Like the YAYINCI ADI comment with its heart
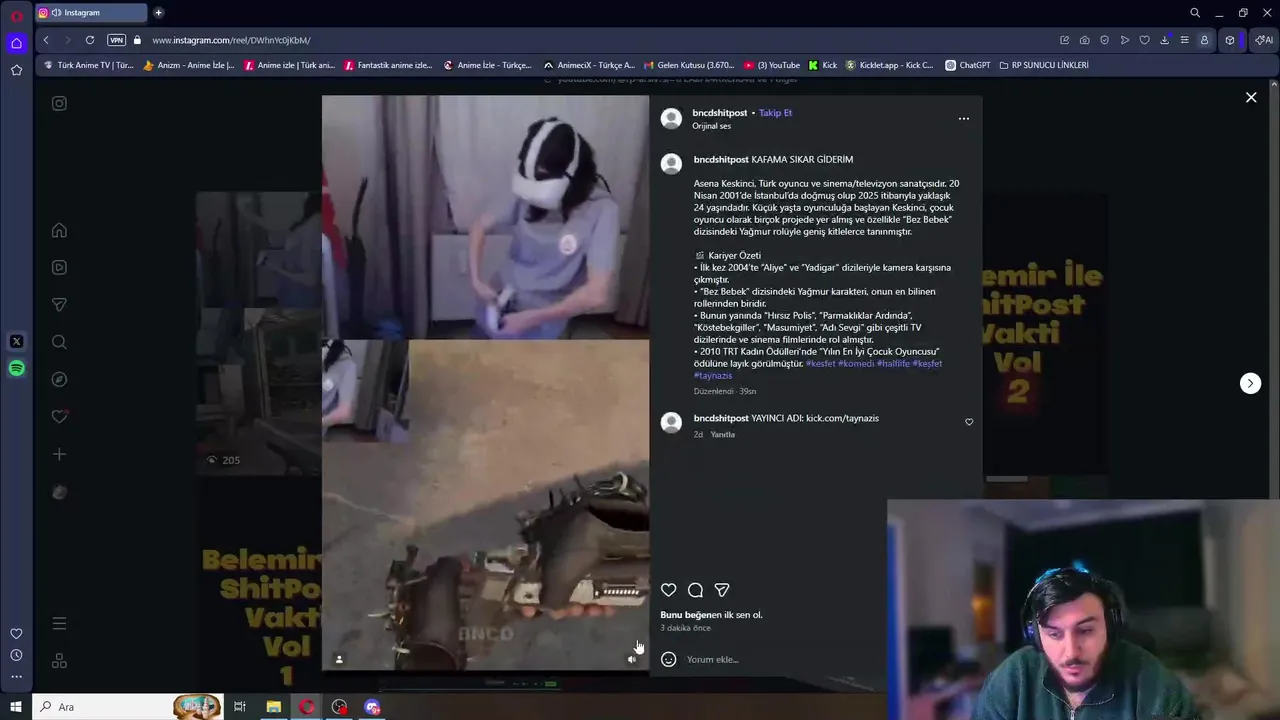Screen dimensions: 1280x720 [x=969, y=422]
